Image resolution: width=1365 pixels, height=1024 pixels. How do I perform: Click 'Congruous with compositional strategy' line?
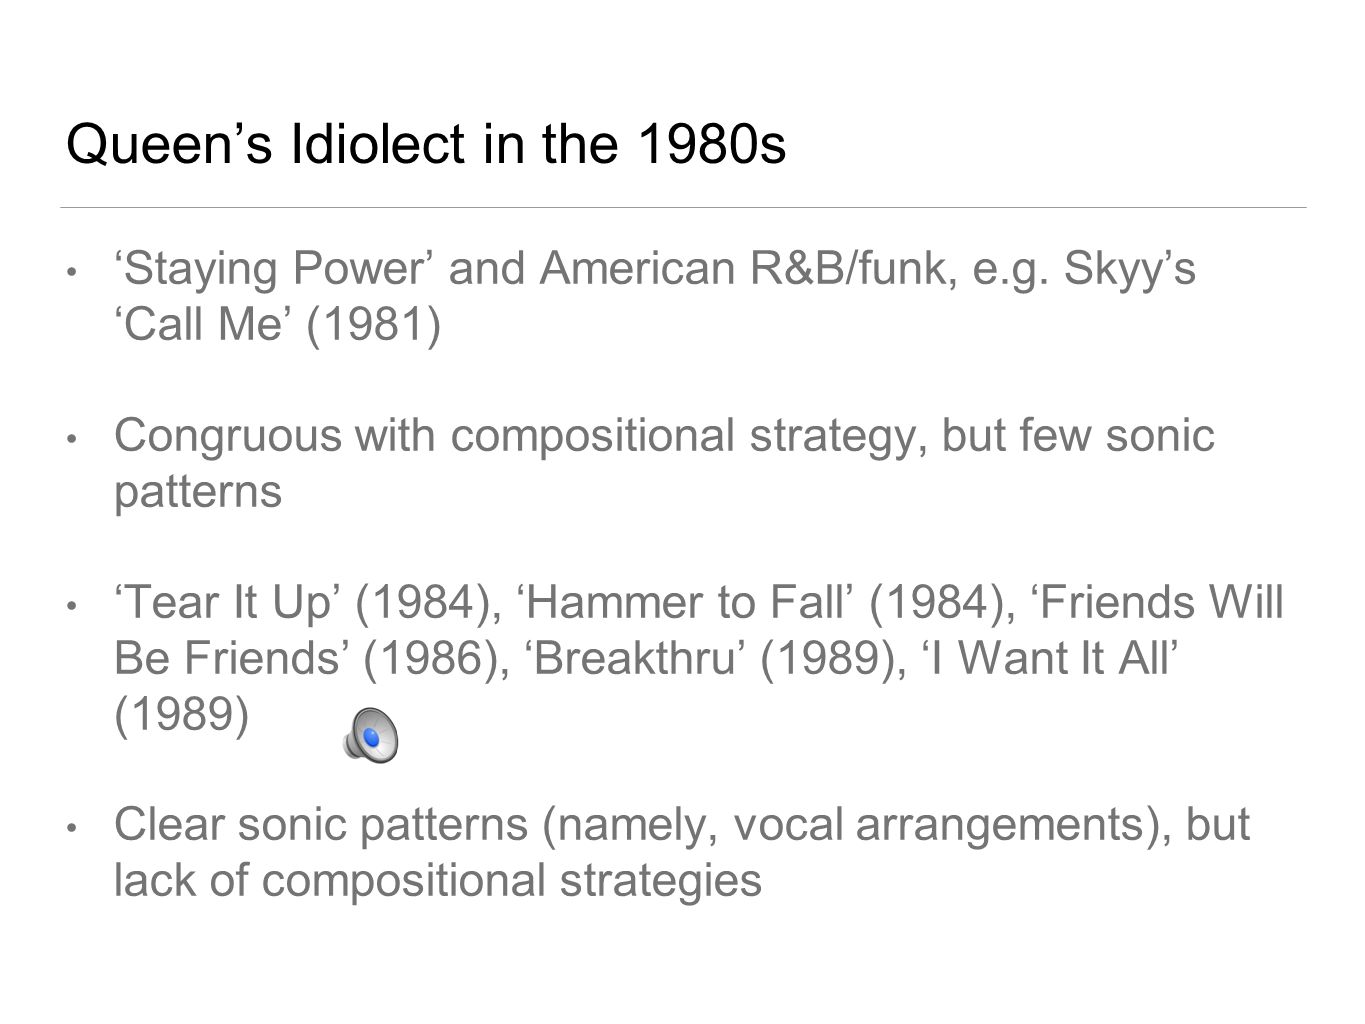pos(521,436)
